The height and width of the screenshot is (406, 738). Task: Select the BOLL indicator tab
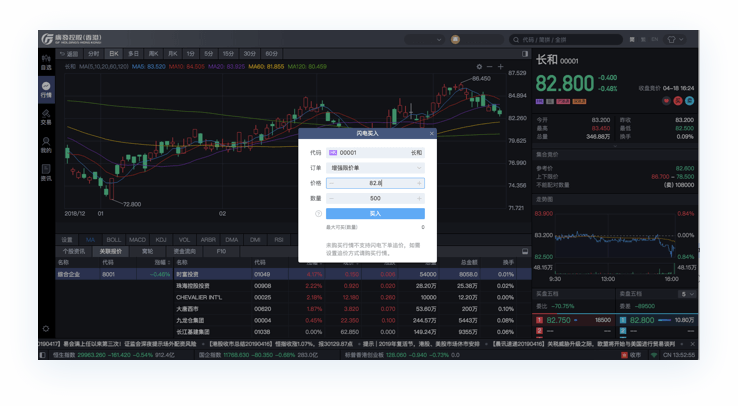coord(113,240)
